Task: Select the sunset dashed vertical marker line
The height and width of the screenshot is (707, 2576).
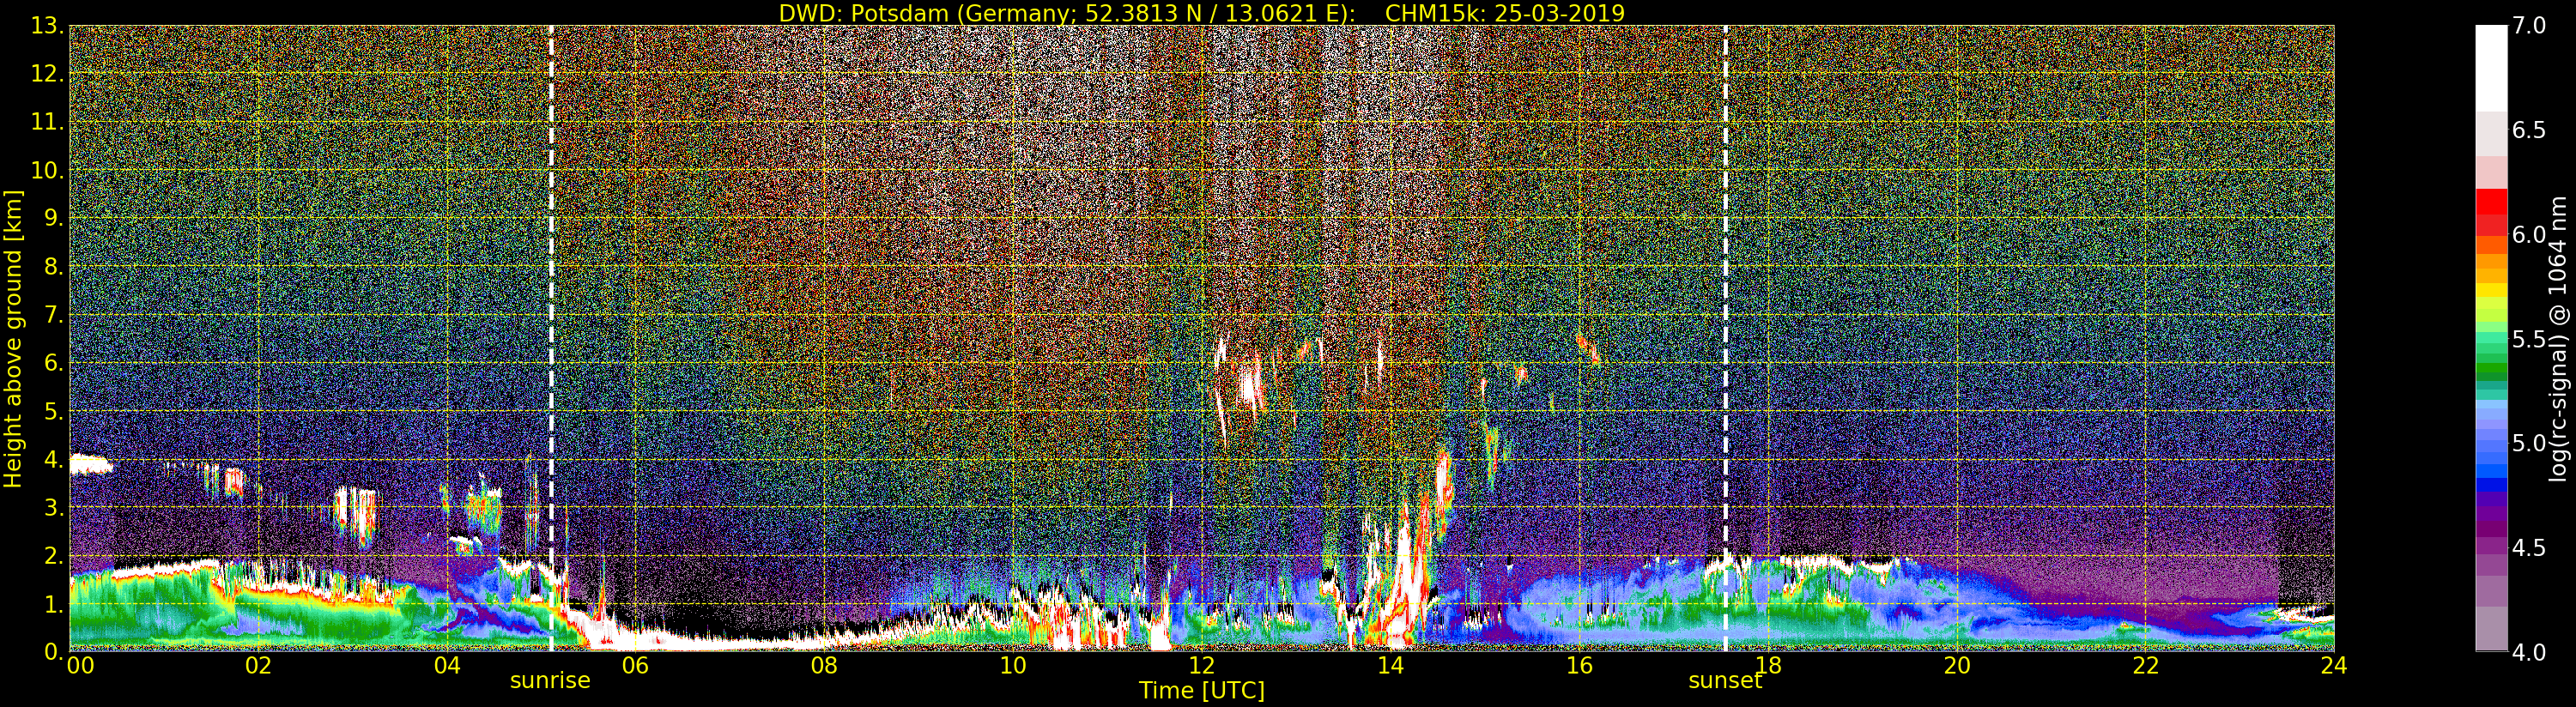Action: point(1726,339)
